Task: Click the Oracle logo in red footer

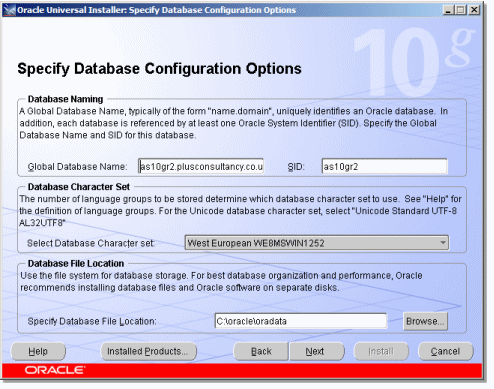Action: pos(55,370)
